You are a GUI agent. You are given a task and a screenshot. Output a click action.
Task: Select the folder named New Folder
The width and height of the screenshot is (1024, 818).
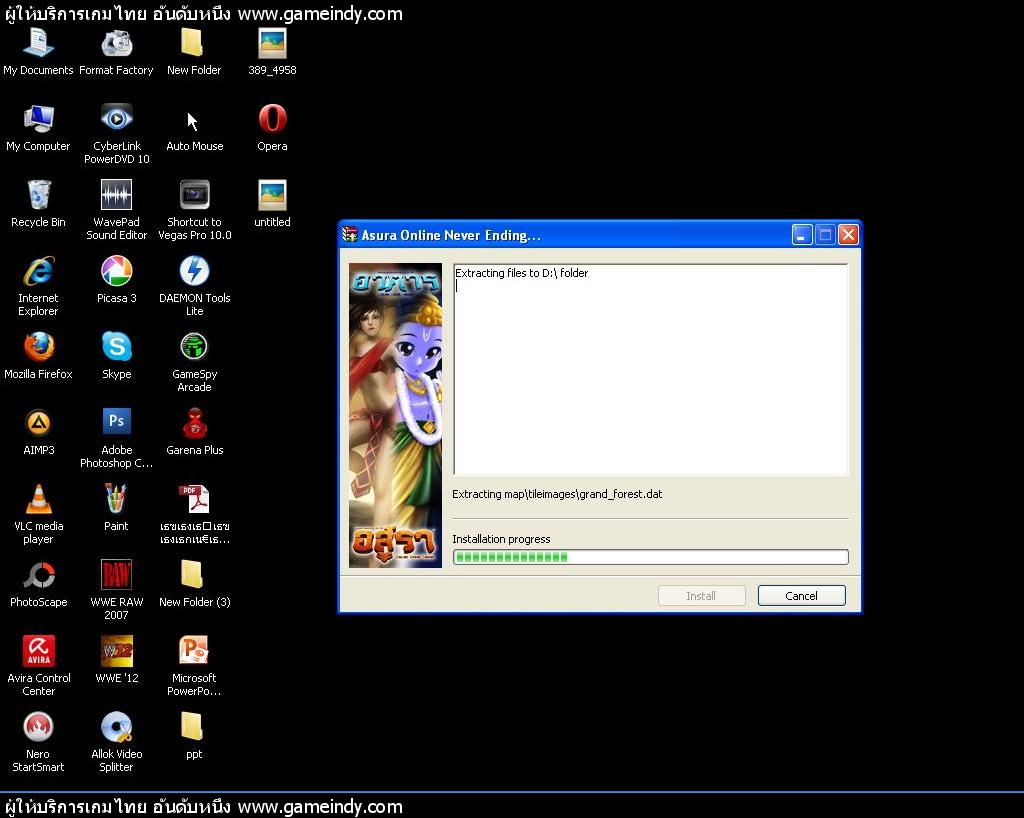coord(194,44)
